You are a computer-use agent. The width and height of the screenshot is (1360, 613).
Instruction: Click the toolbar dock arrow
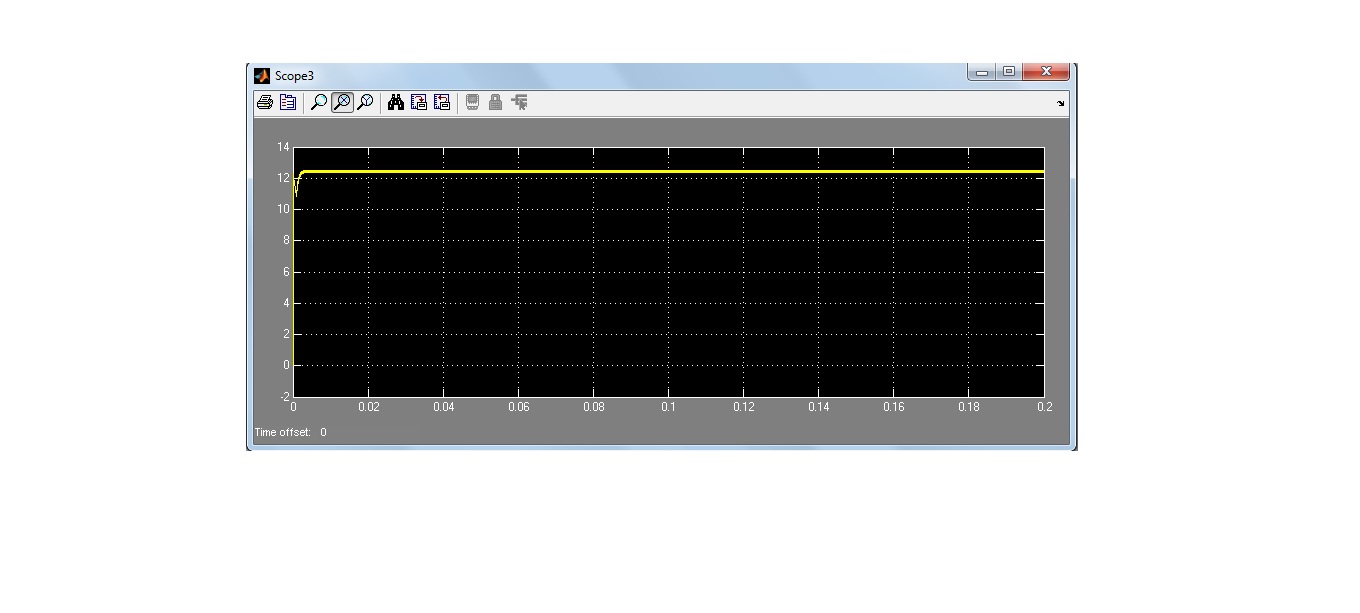point(1060,103)
